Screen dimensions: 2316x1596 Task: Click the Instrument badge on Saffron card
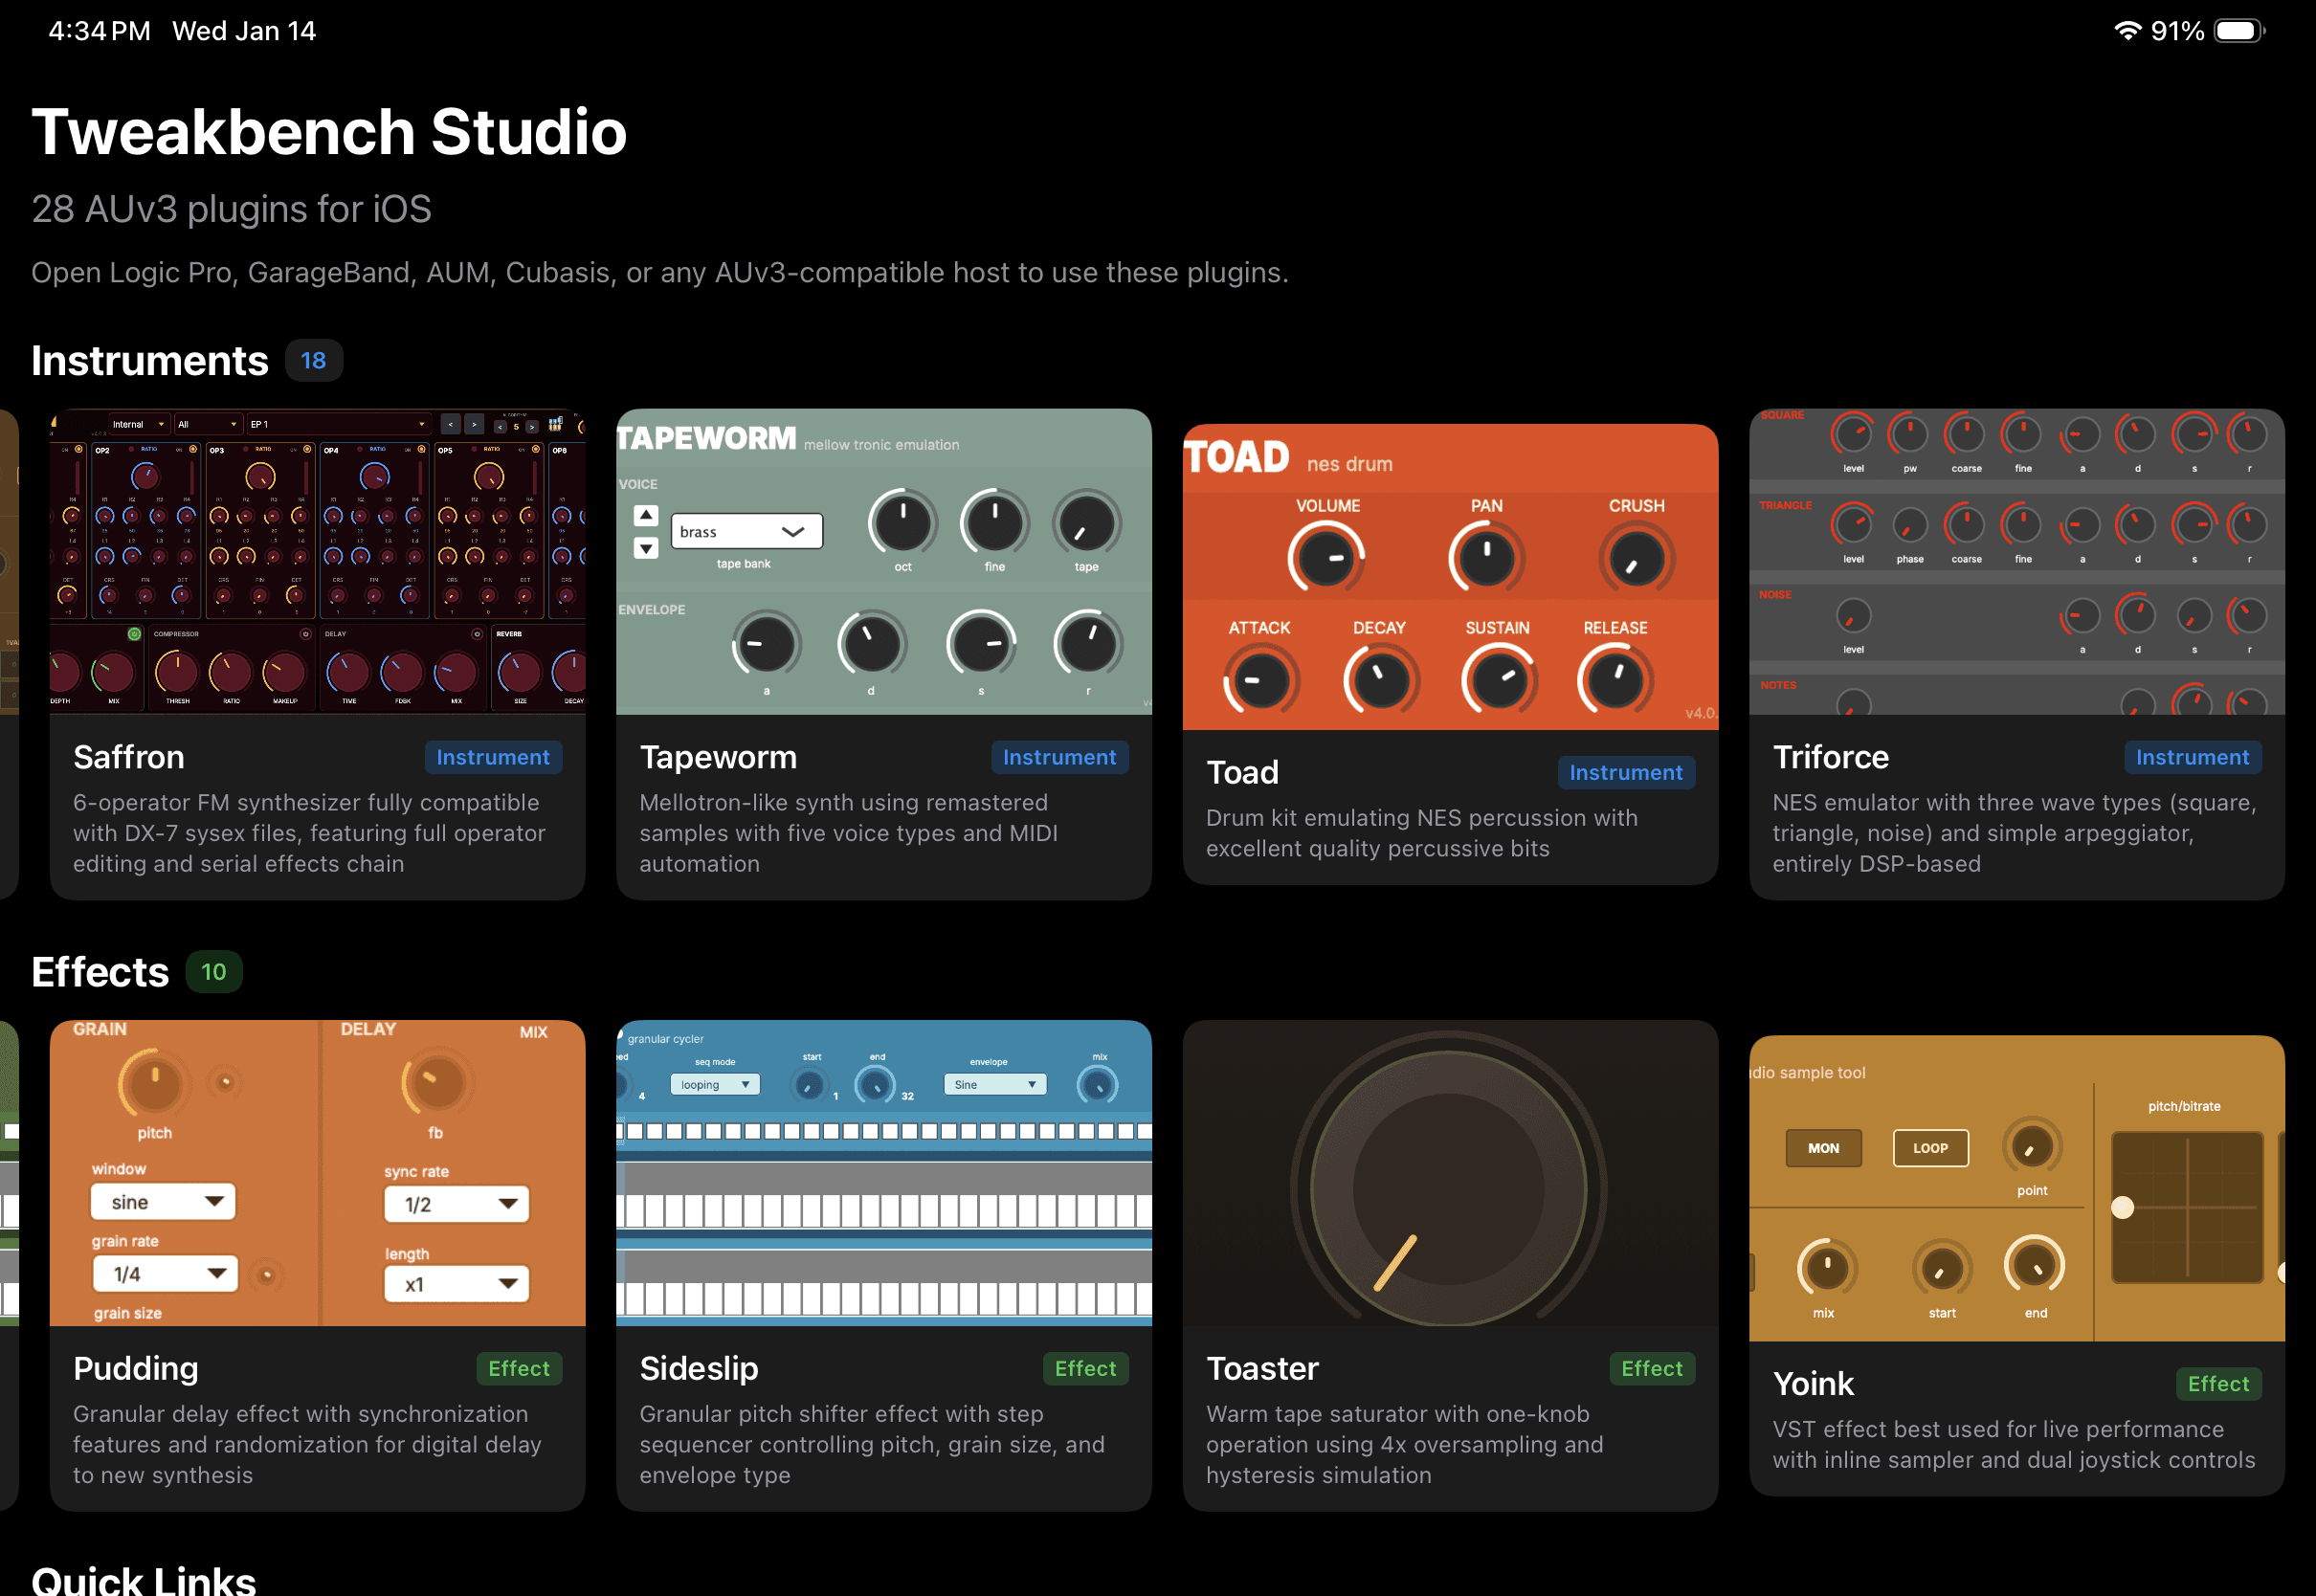493,757
